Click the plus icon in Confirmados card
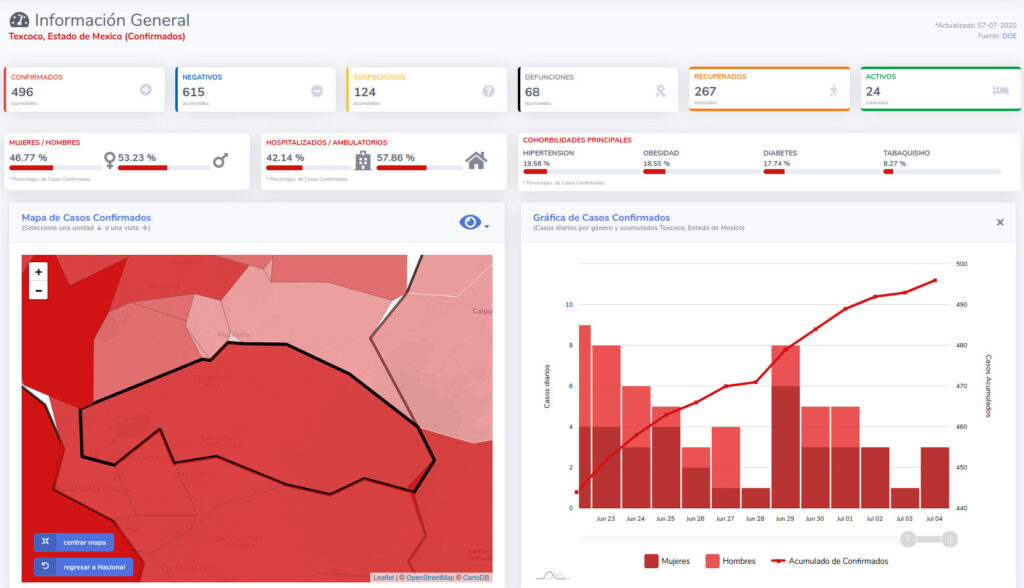Viewport: 1024px width, 588px height. 146,90
